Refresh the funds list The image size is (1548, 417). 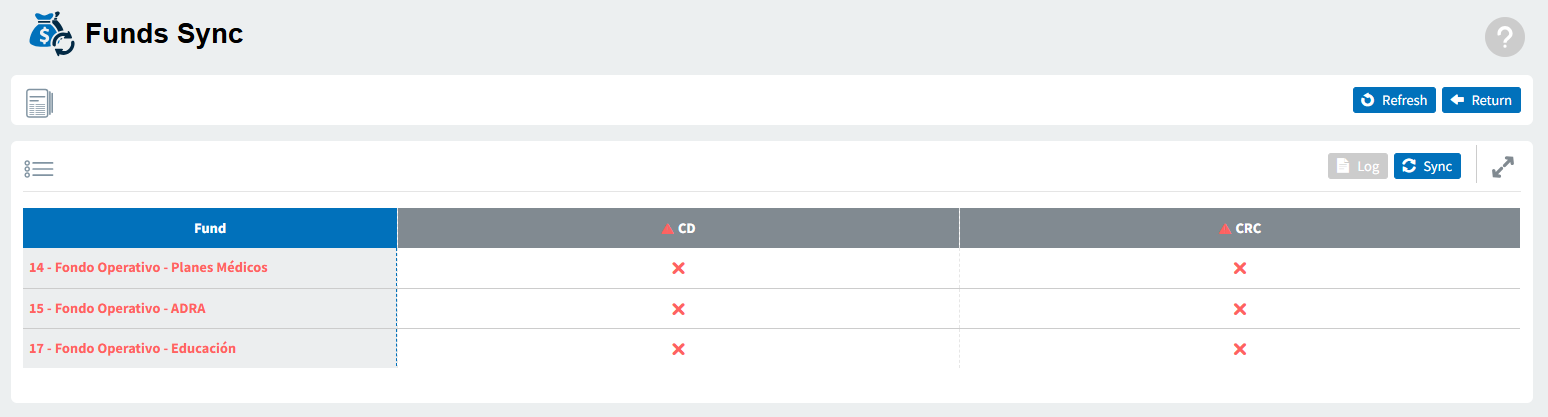point(1394,100)
